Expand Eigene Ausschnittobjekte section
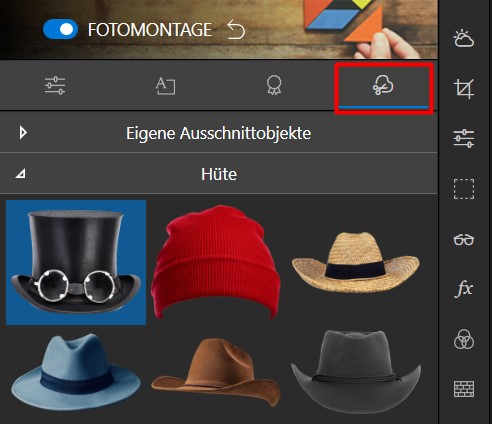492x424 pixels. click(23, 132)
